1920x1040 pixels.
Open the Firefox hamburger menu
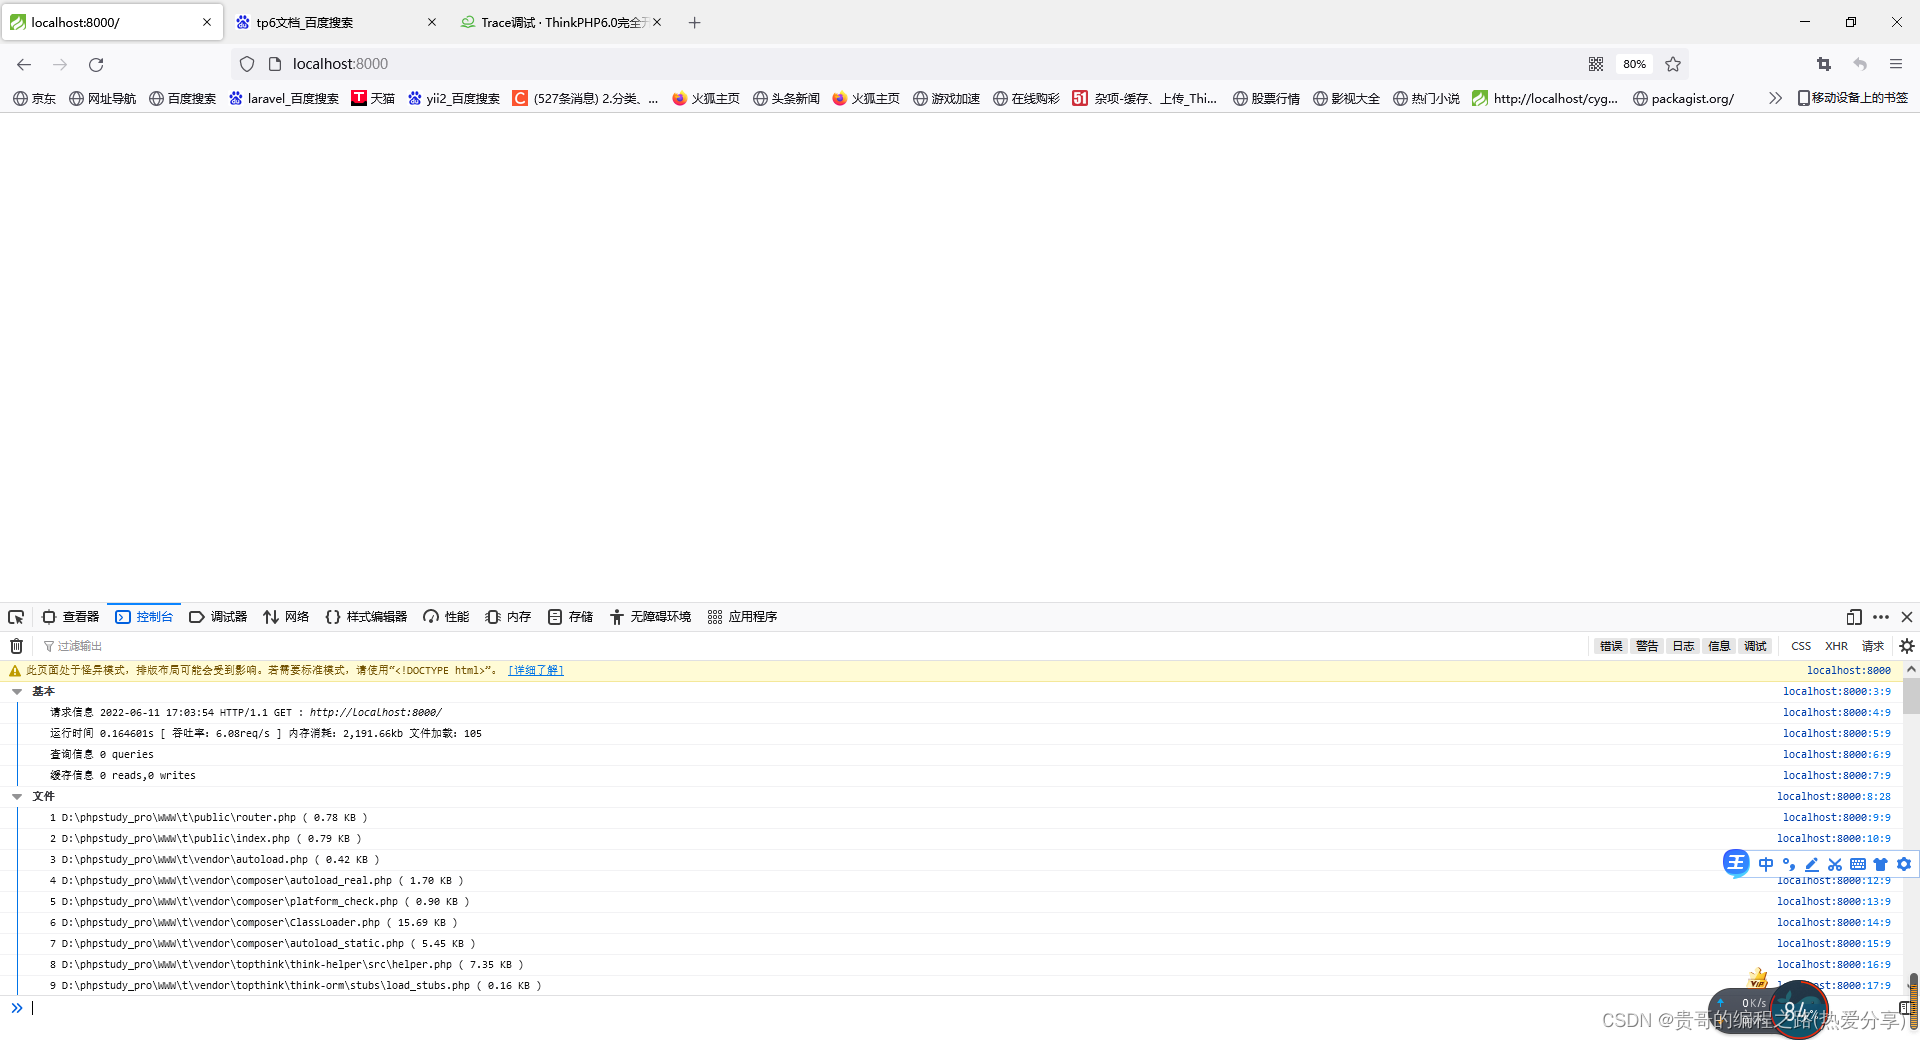pos(1895,64)
